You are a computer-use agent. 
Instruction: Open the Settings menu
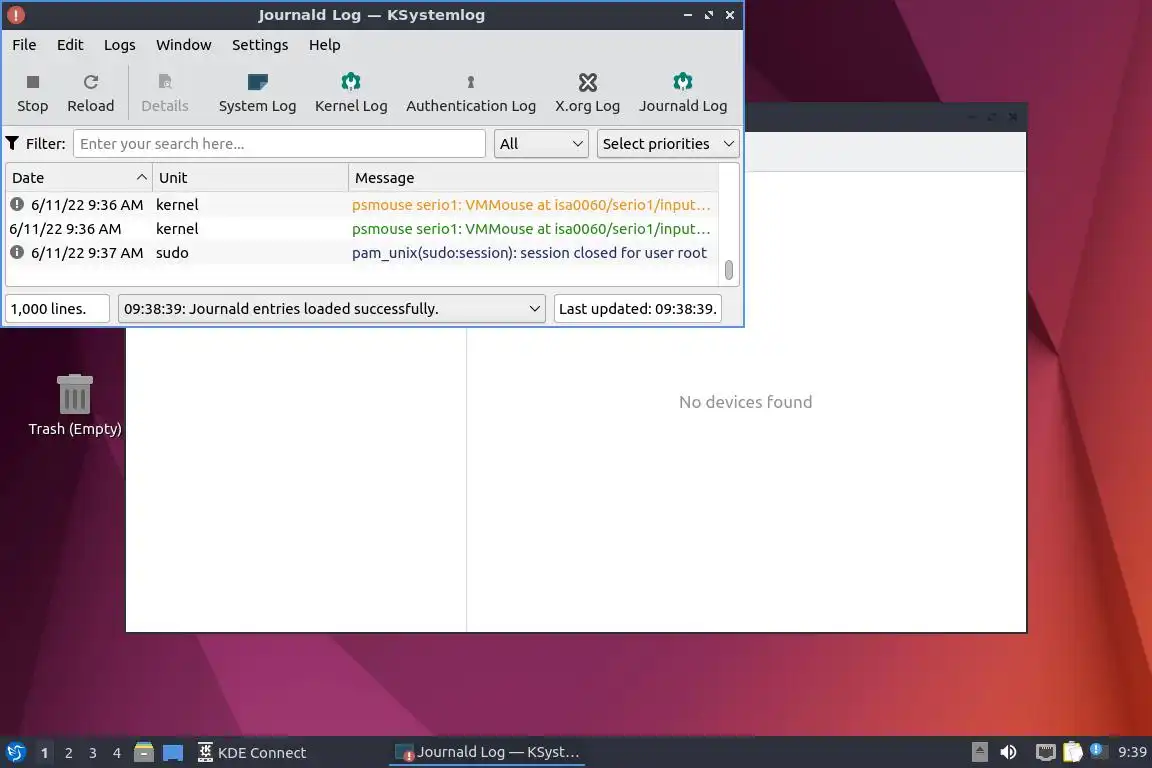click(x=260, y=45)
